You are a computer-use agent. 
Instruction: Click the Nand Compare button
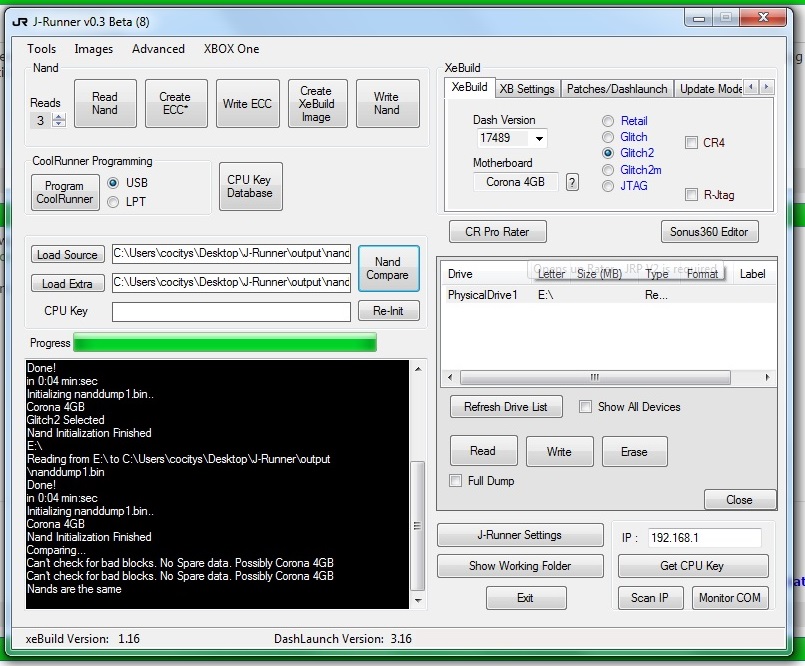coord(389,269)
